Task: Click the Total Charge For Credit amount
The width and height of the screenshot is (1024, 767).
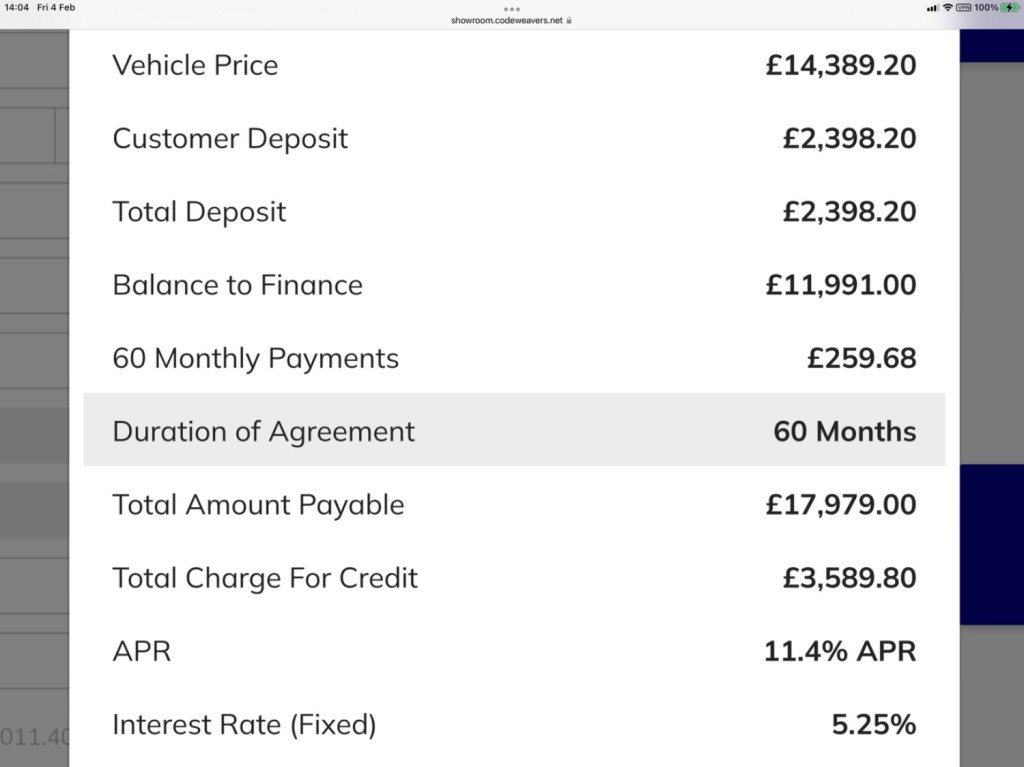Action: pyautogui.click(x=849, y=578)
